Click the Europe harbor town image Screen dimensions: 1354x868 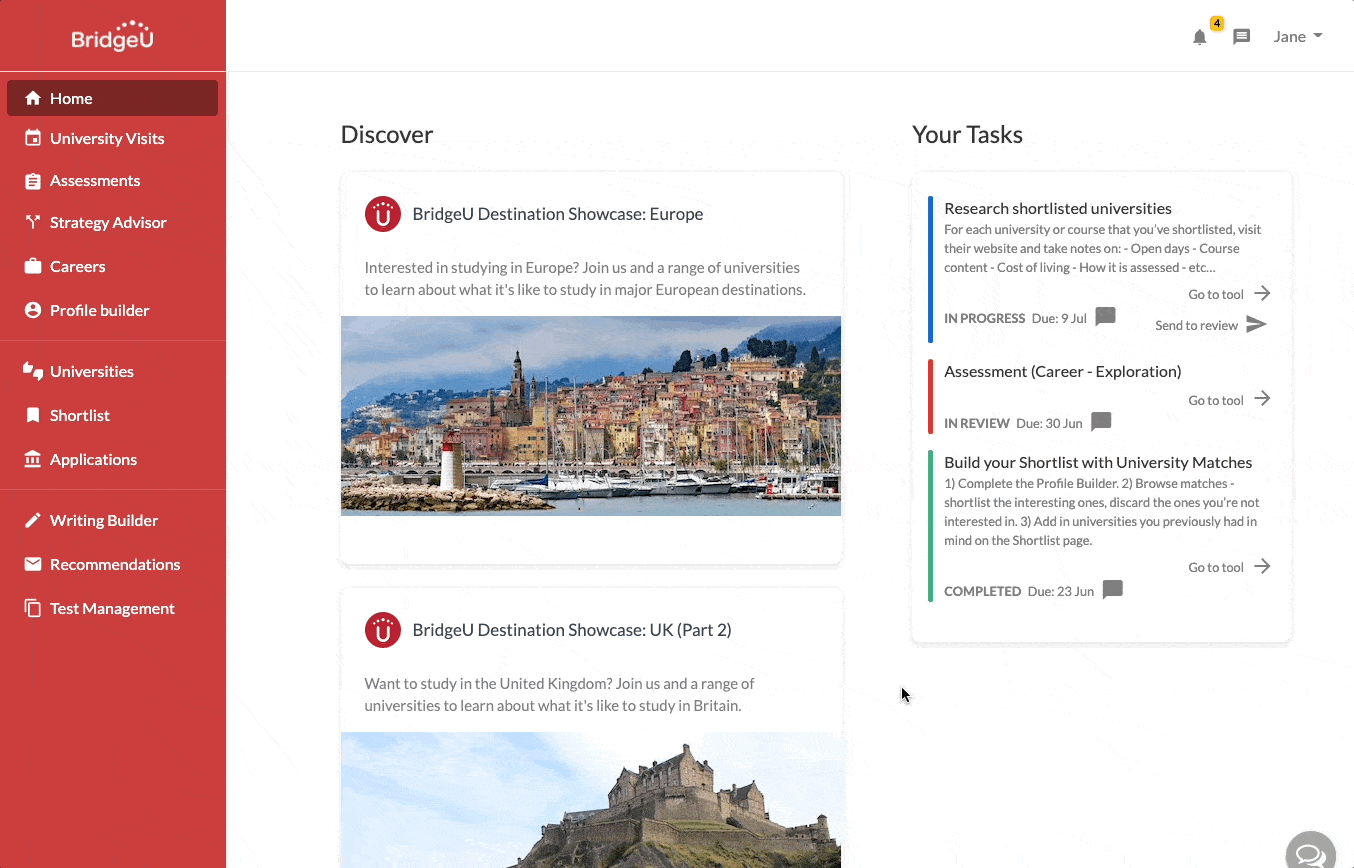(591, 416)
